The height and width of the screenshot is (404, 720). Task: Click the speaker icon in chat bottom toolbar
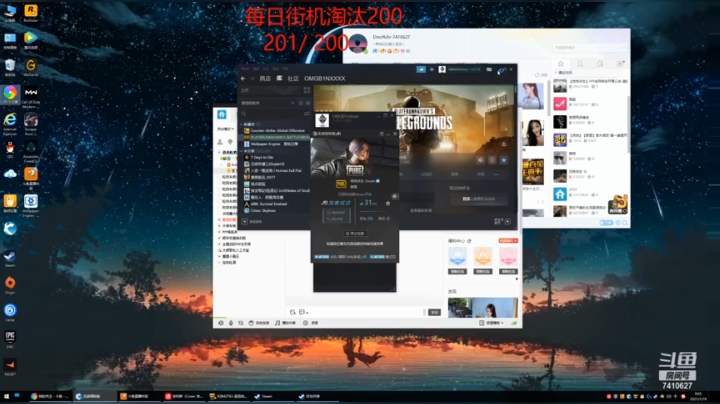[221, 323]
